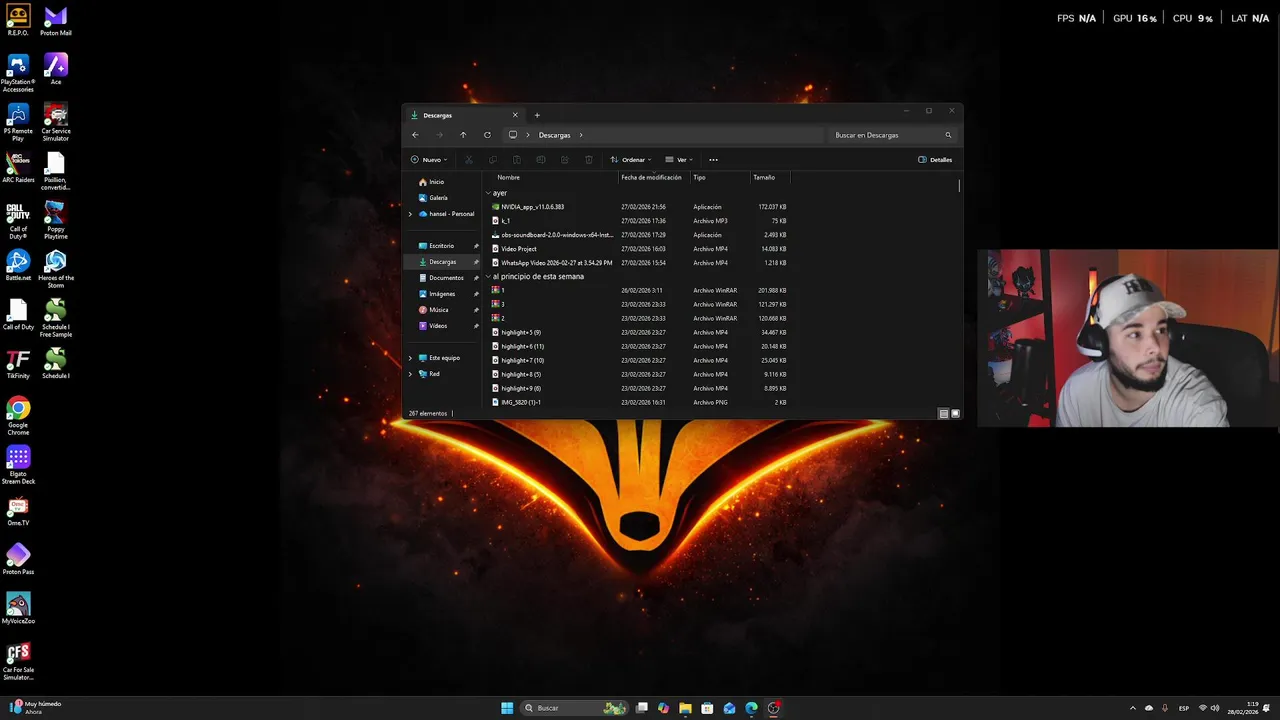Select the Descargas tab
This screenshot has width=1280, height=720.
pos(465,115)
